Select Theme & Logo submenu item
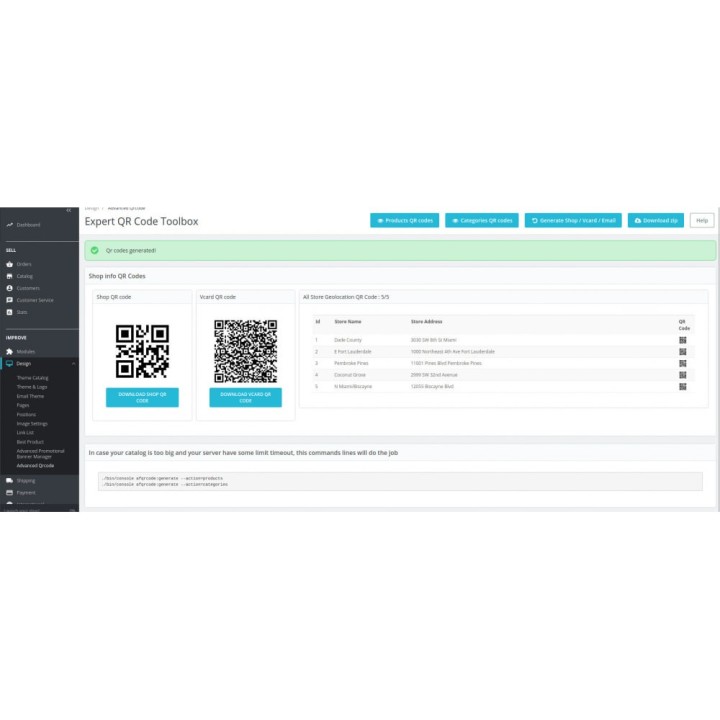This screenshot has width=720, height=720. 32,387
